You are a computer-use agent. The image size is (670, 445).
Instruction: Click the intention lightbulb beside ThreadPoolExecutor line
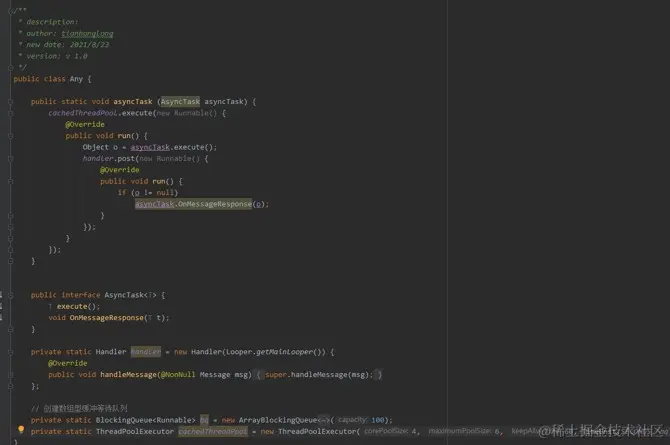[x=21, y=429]
